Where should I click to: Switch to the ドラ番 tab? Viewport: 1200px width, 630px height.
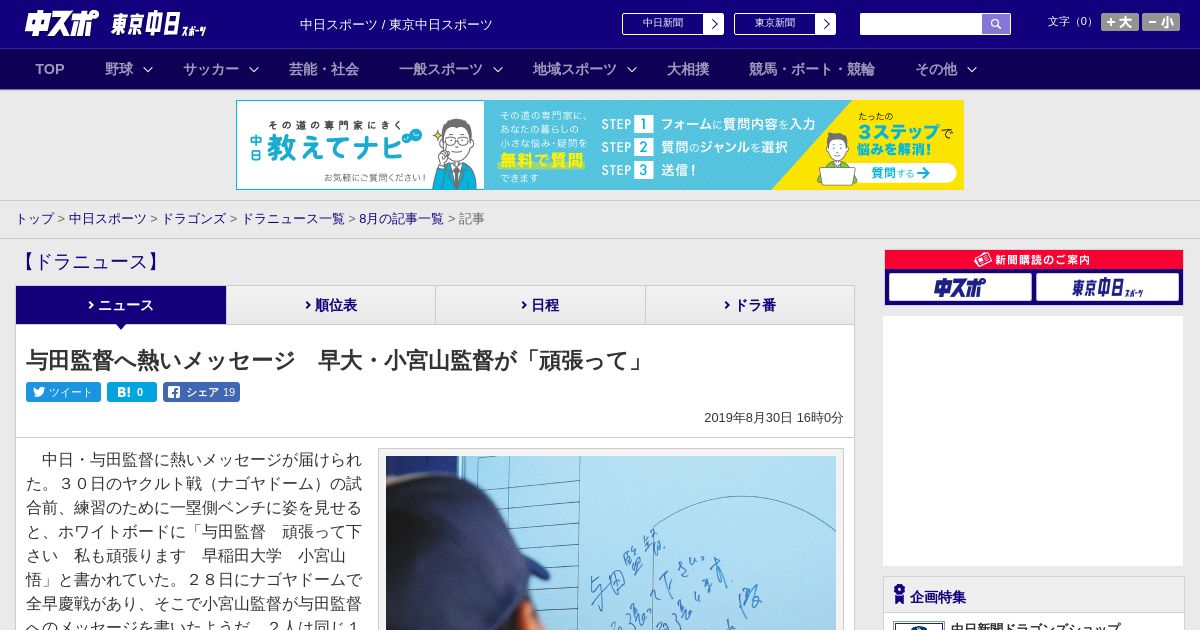click(x=750, y=305)
